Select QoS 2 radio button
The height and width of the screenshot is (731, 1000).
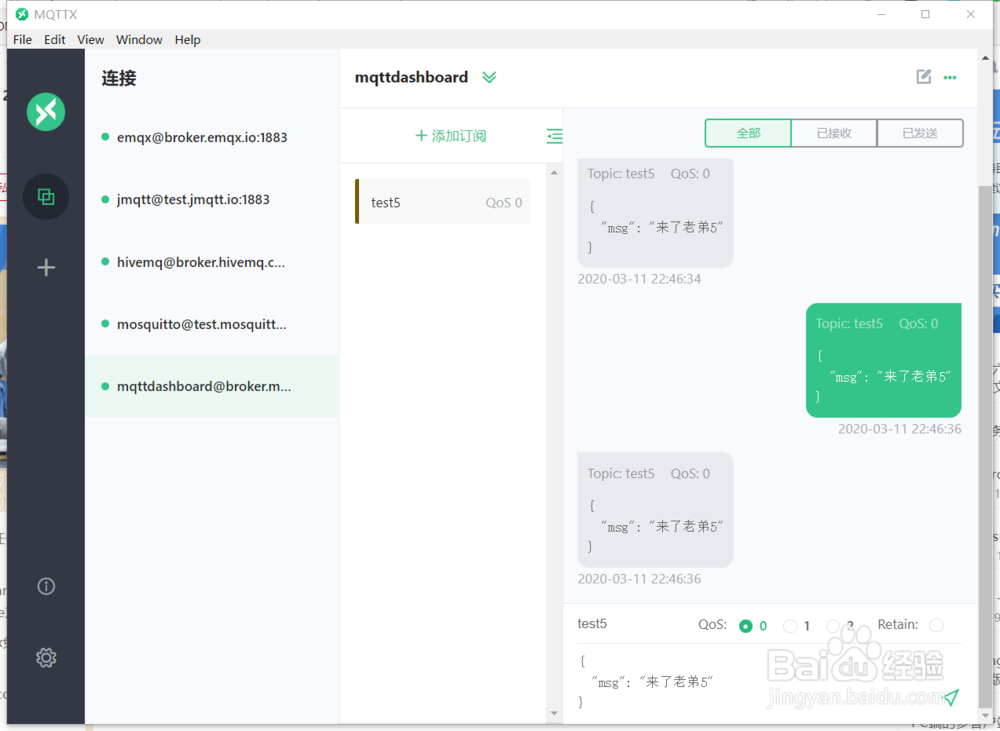point(833,626)
